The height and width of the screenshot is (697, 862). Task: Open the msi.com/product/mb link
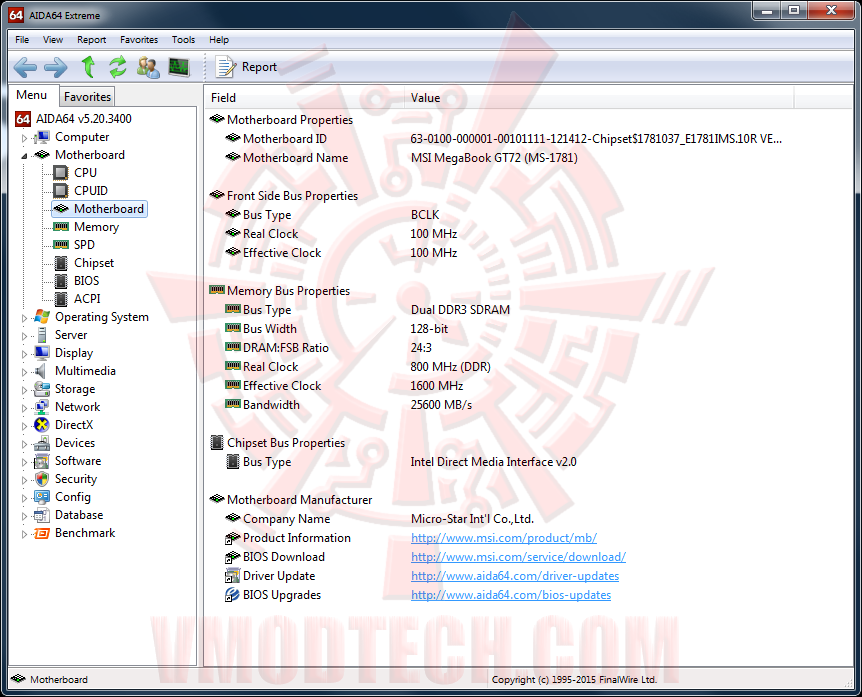[504, 538]
